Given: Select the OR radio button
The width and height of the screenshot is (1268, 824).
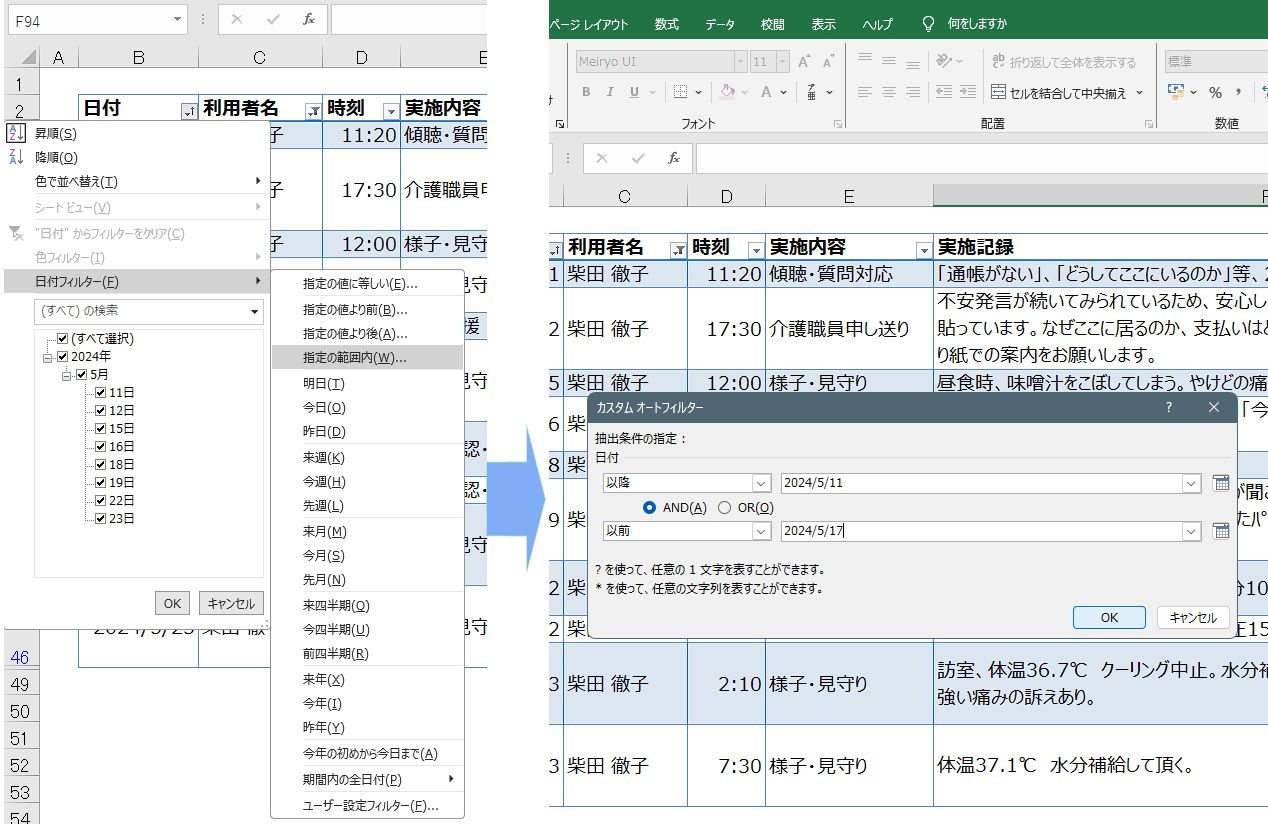Looking at the screenshot, I should pyautogui.click(x=725, y=508).
